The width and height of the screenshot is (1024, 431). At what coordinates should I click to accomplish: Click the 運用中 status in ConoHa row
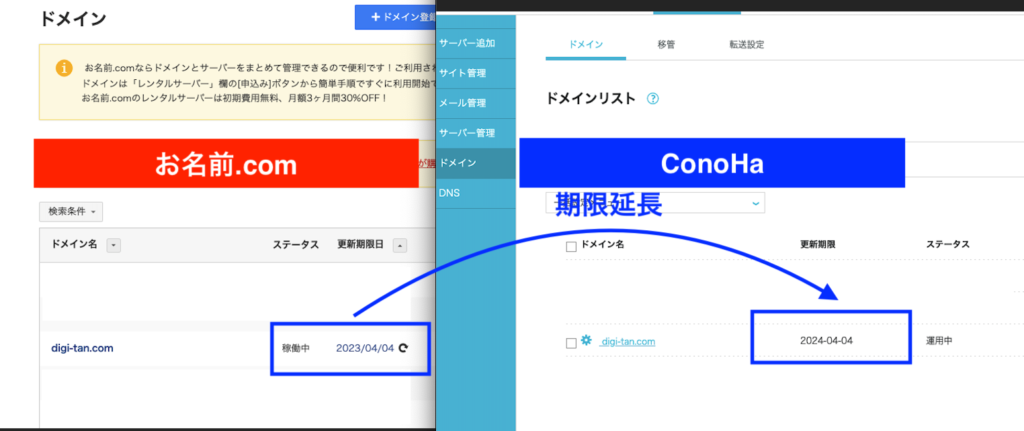tap(940, 341)
